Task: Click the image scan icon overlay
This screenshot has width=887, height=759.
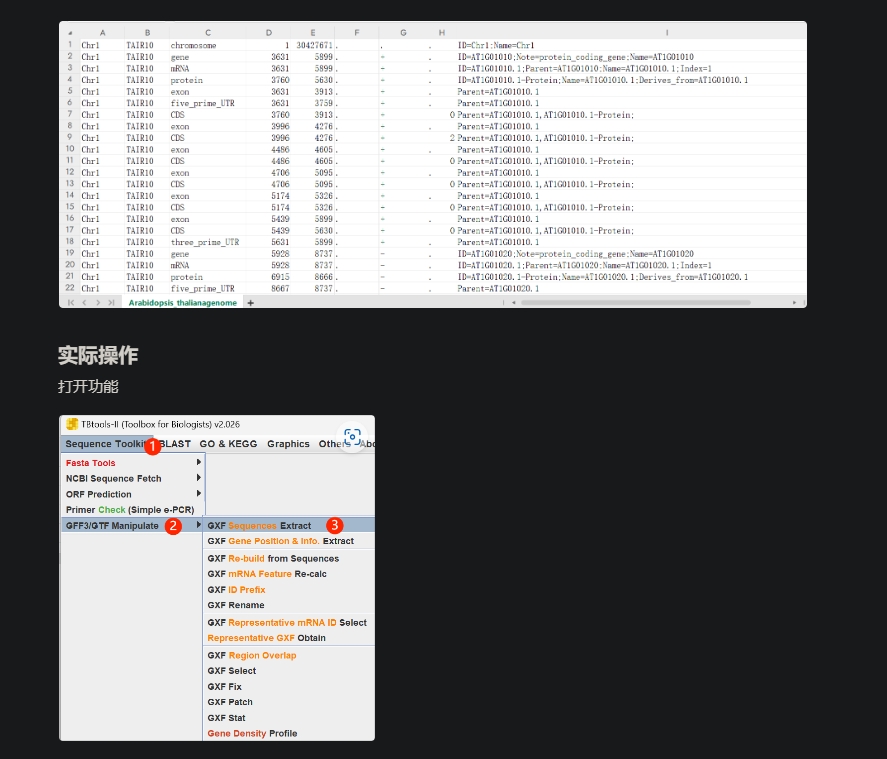Action: 351,437
